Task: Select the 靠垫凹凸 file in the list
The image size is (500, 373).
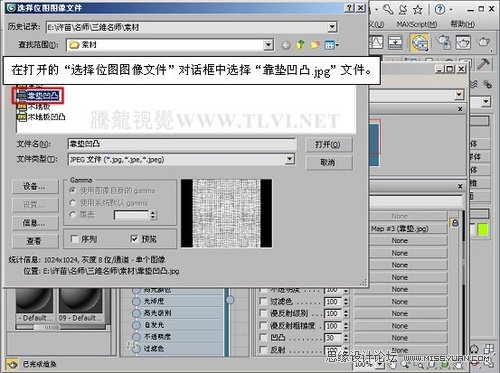Action: 38,96
